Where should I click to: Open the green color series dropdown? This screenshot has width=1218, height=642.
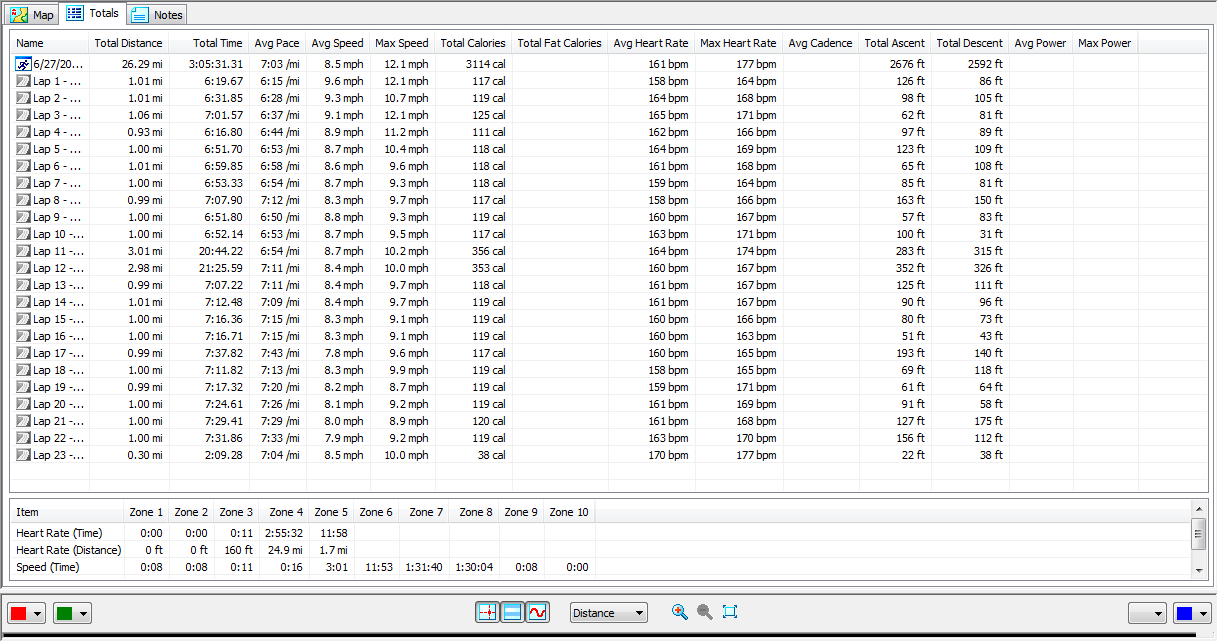72,613
